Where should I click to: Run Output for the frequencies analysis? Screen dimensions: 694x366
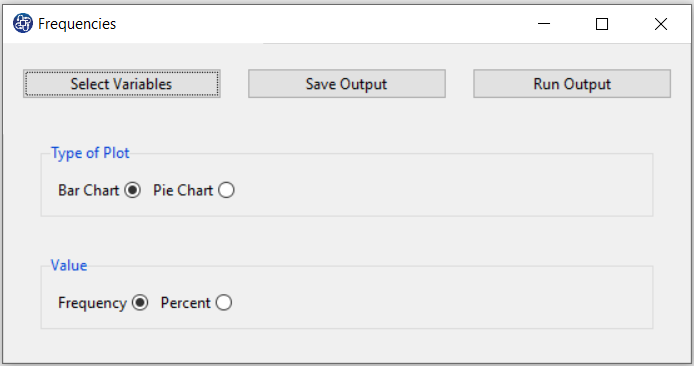pos(572,84)
